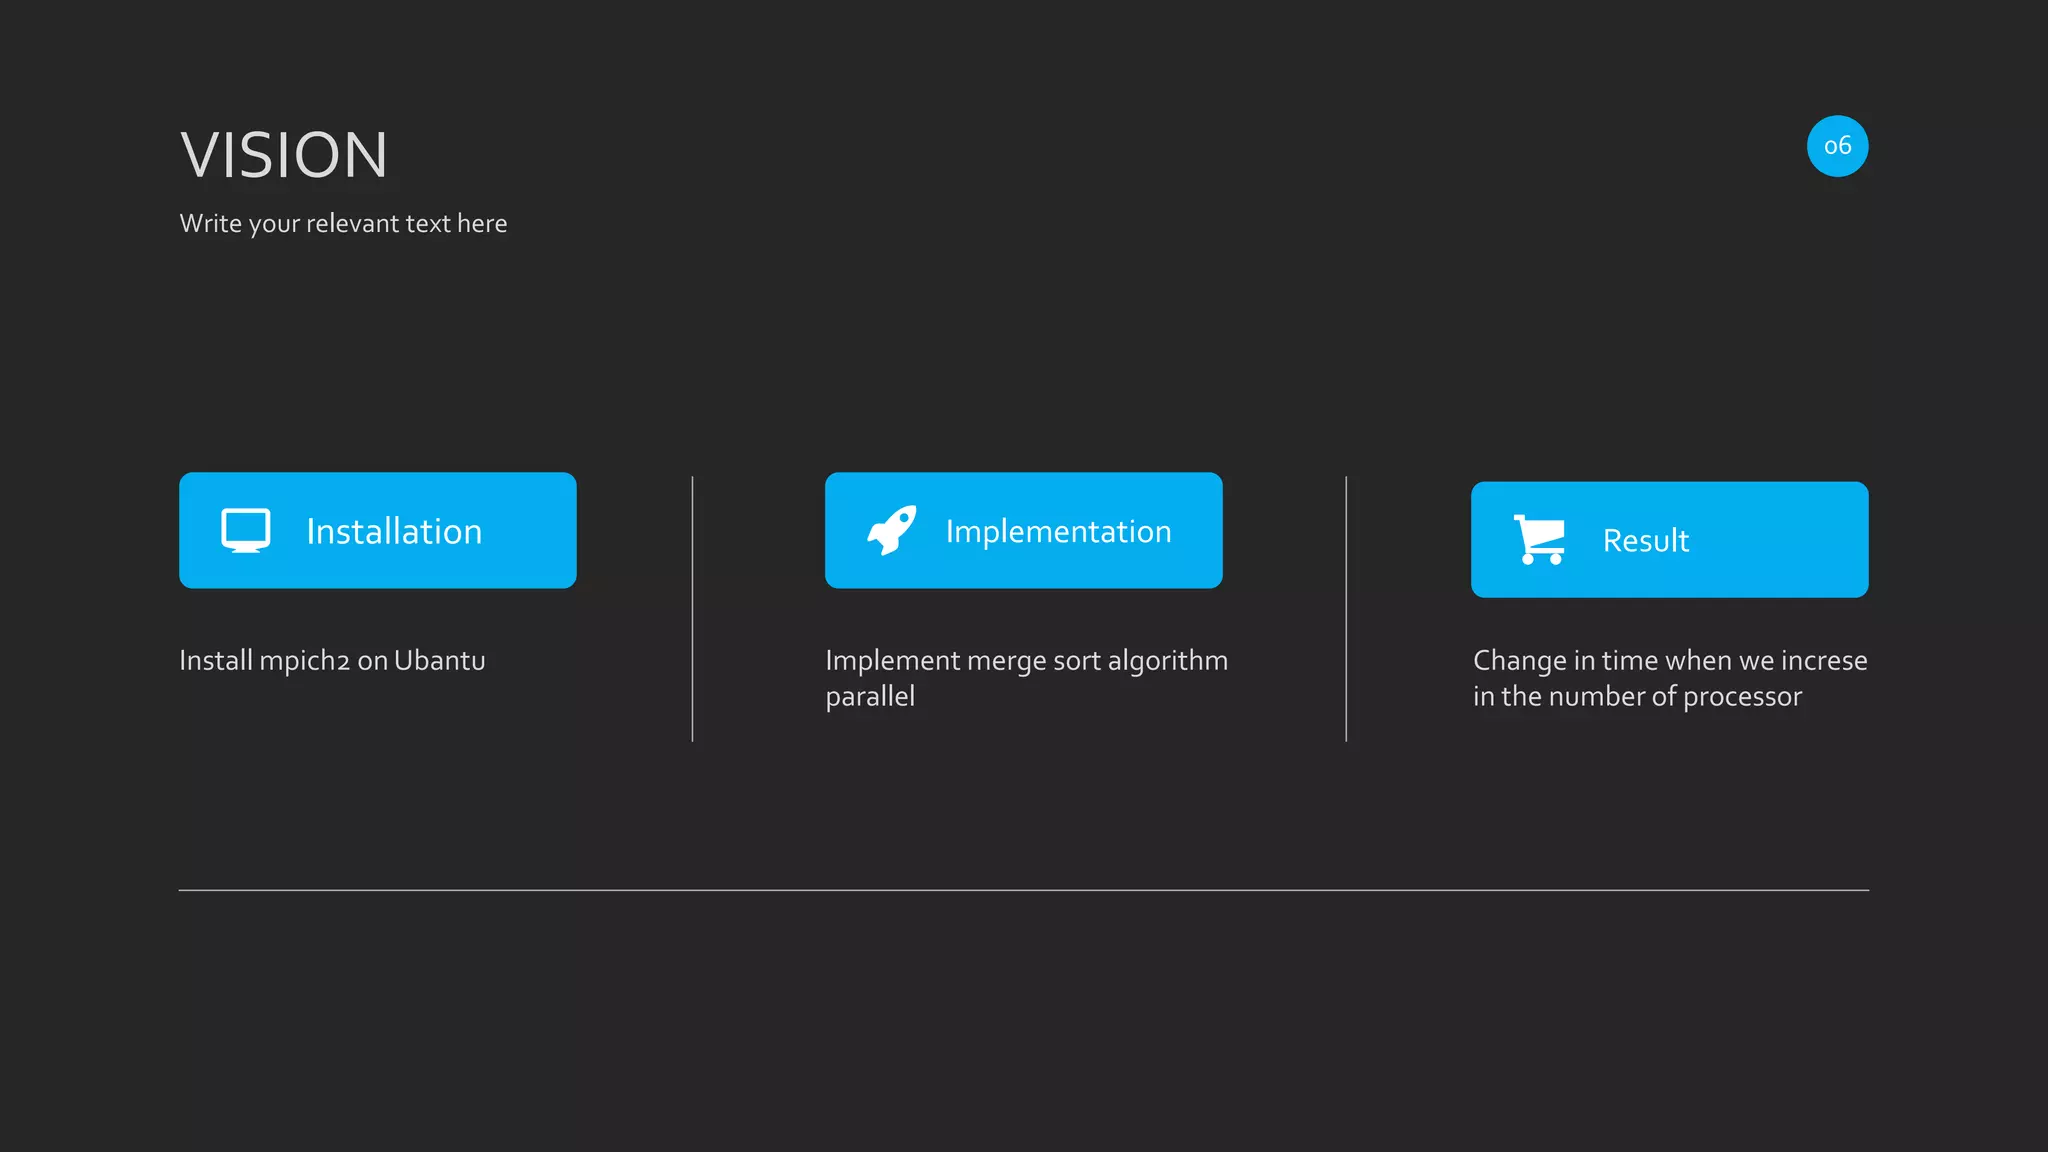Click the 'Result' label text
Screen dimensions: 2048x1152
tap(1646, 541)
